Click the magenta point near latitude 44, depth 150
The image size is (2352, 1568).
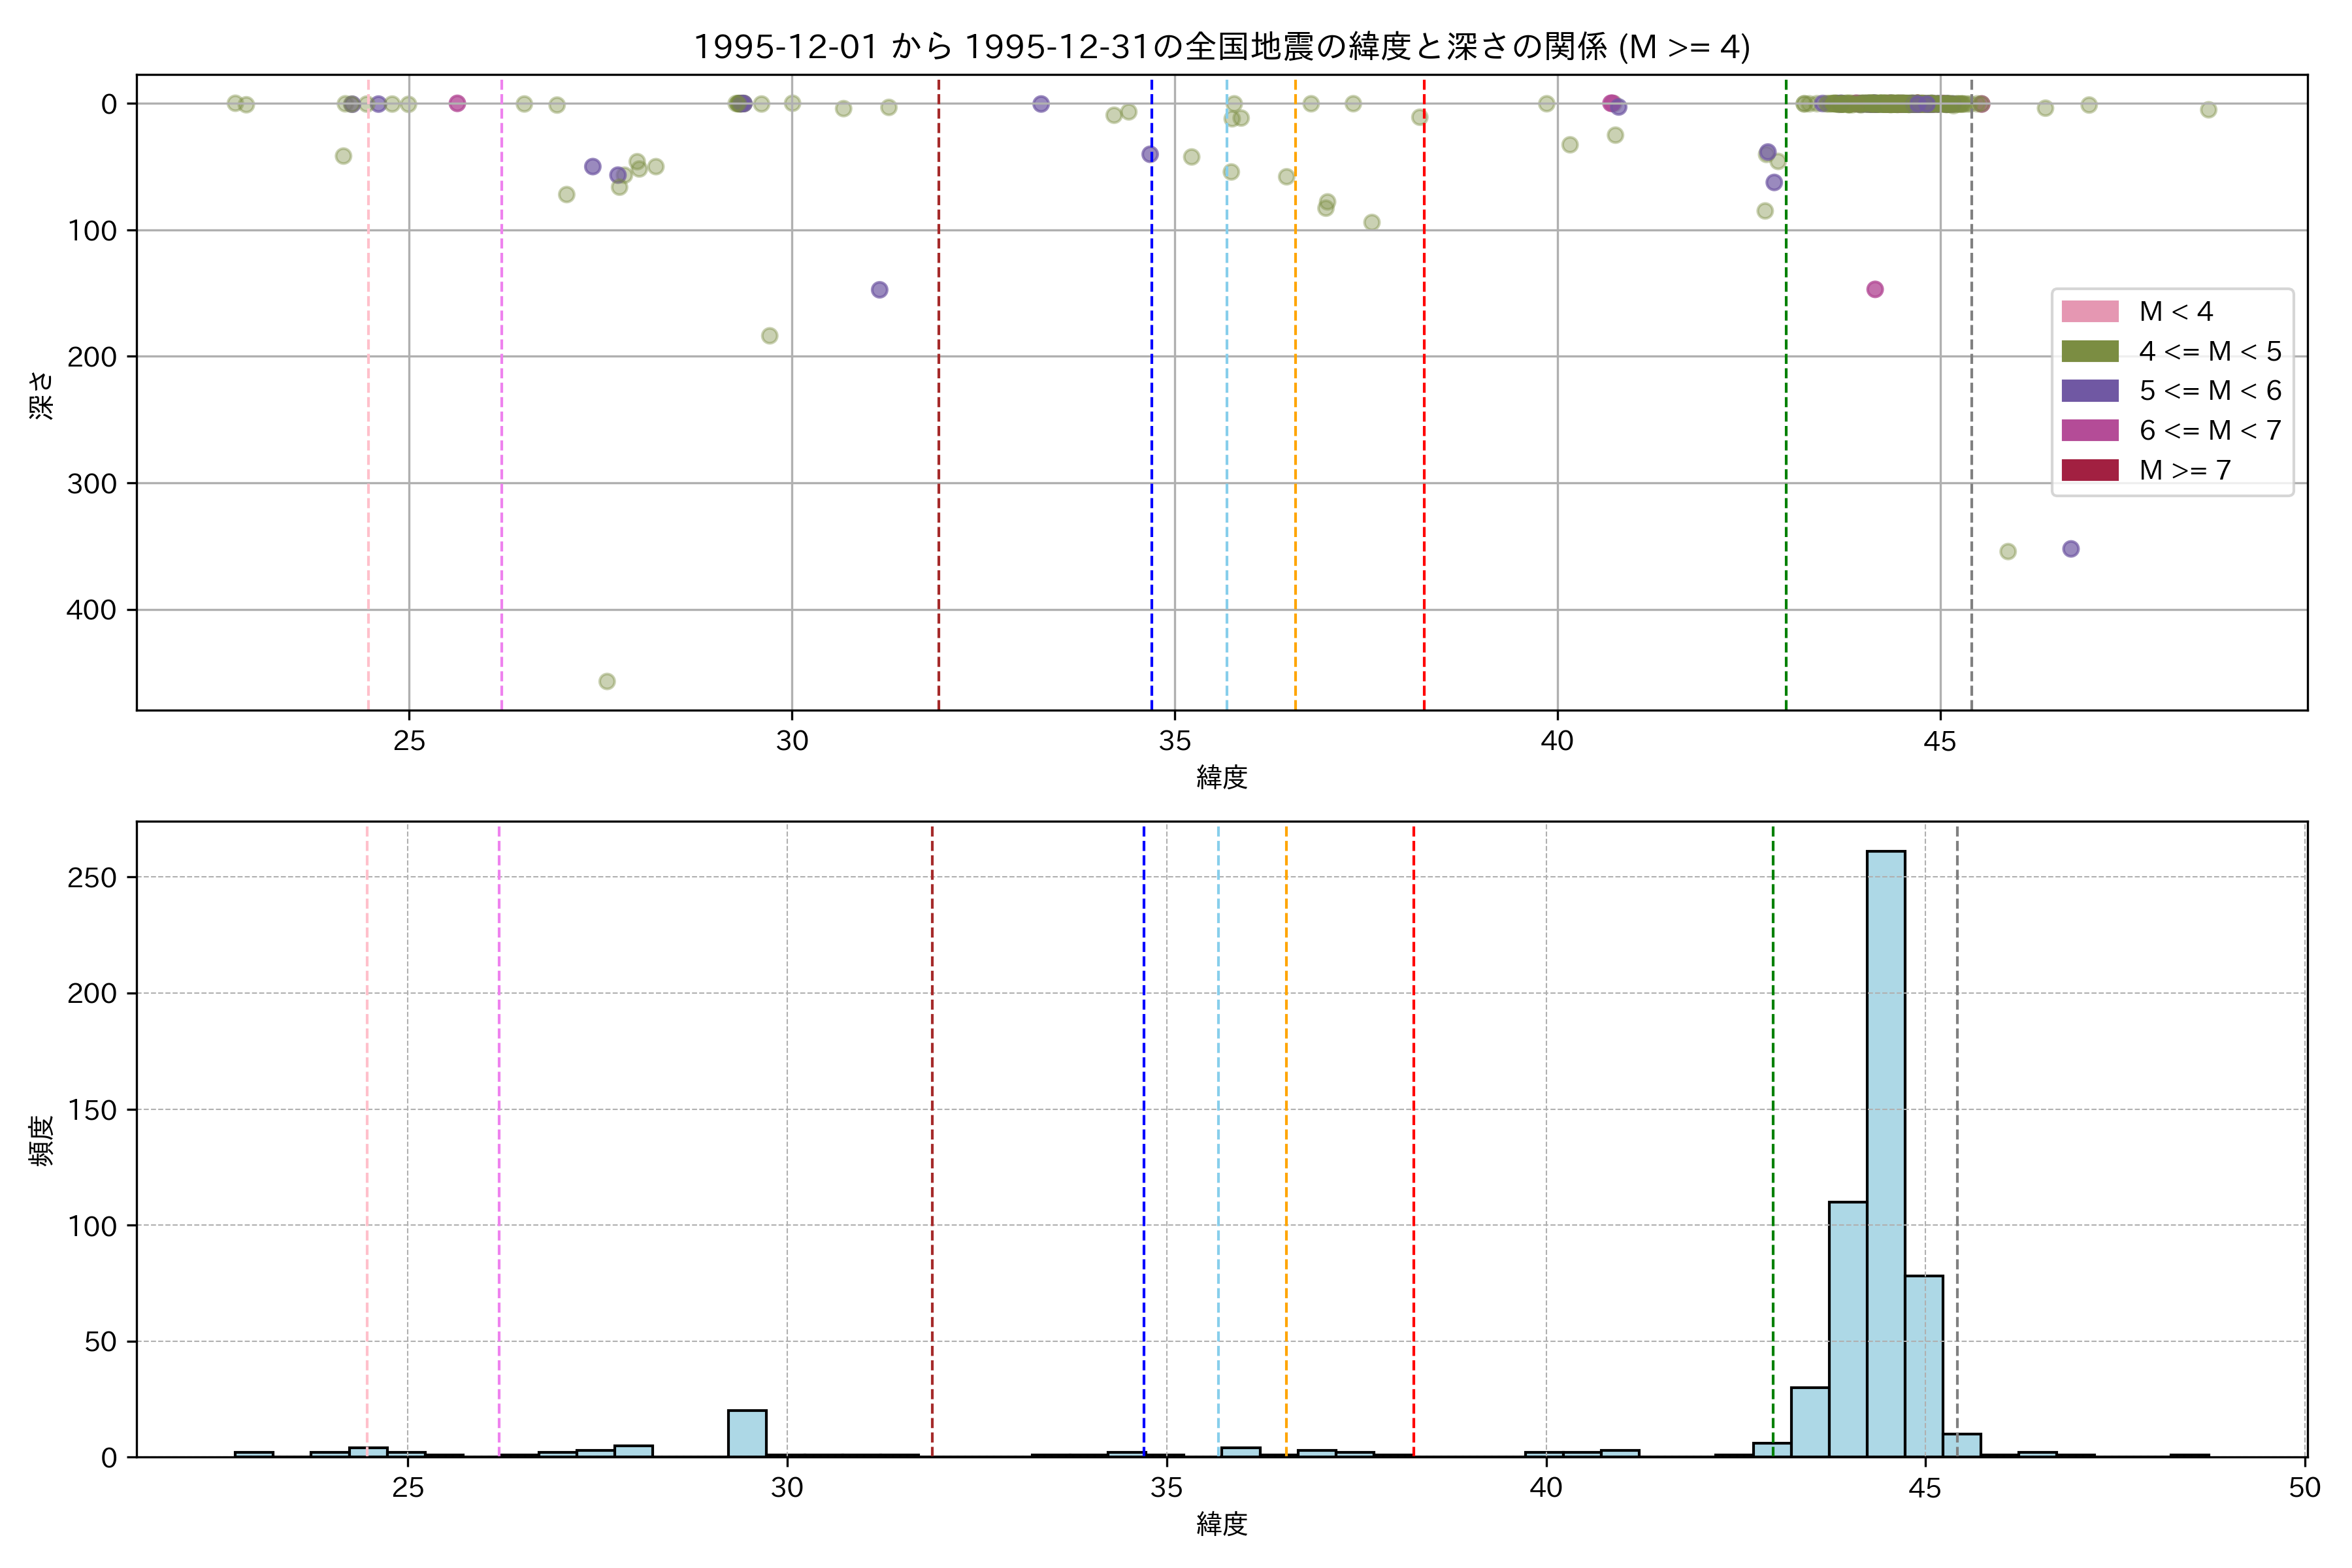coord(1874,289)
